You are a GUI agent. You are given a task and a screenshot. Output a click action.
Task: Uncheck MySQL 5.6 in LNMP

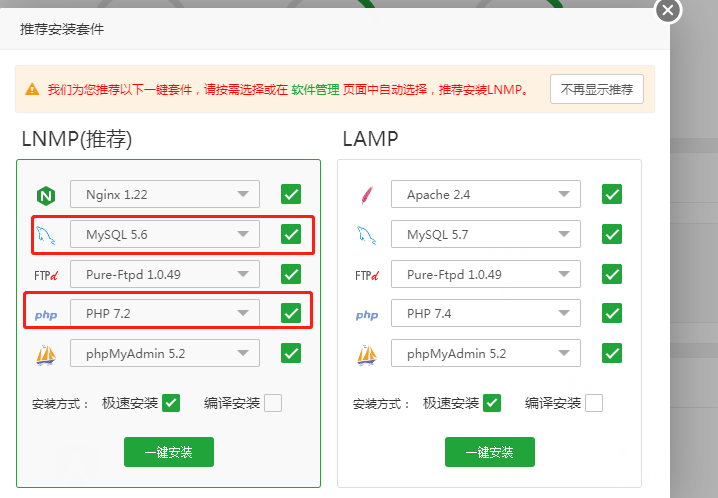coord(291,234)
